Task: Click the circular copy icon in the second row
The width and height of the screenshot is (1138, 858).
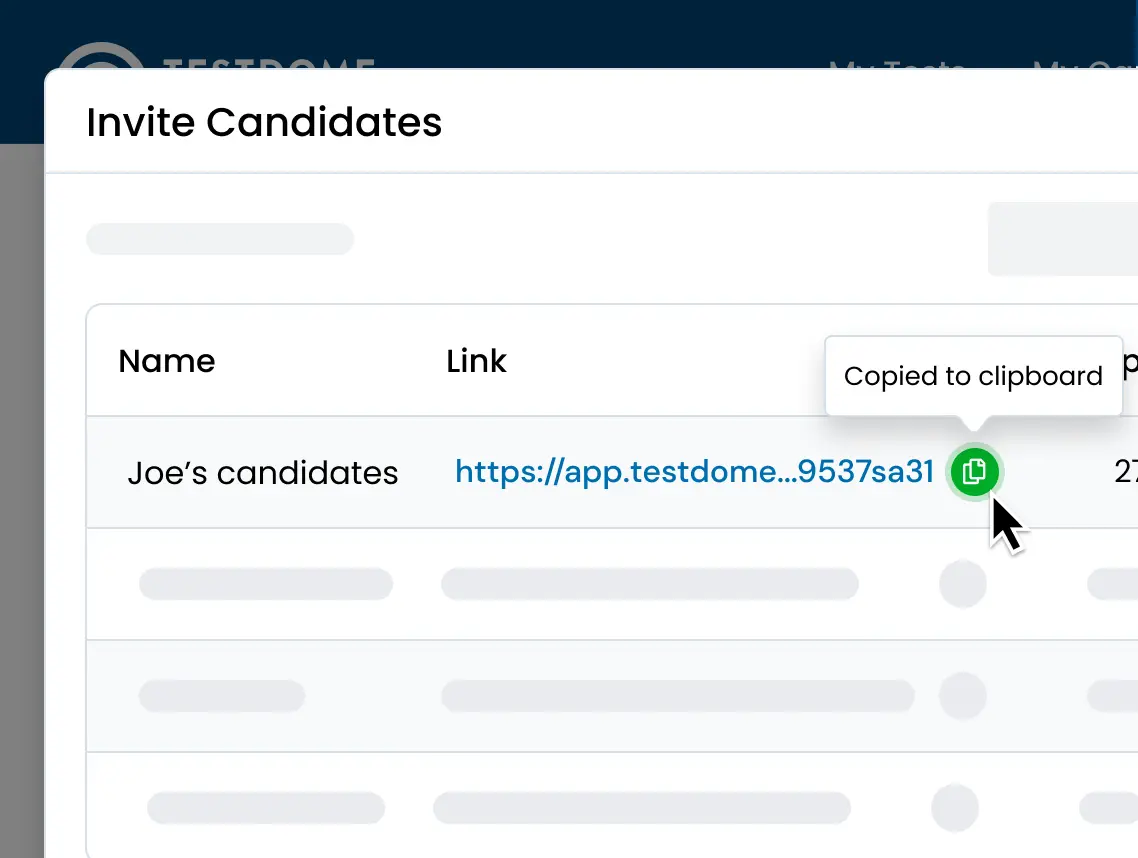Action: click(963, 584)
